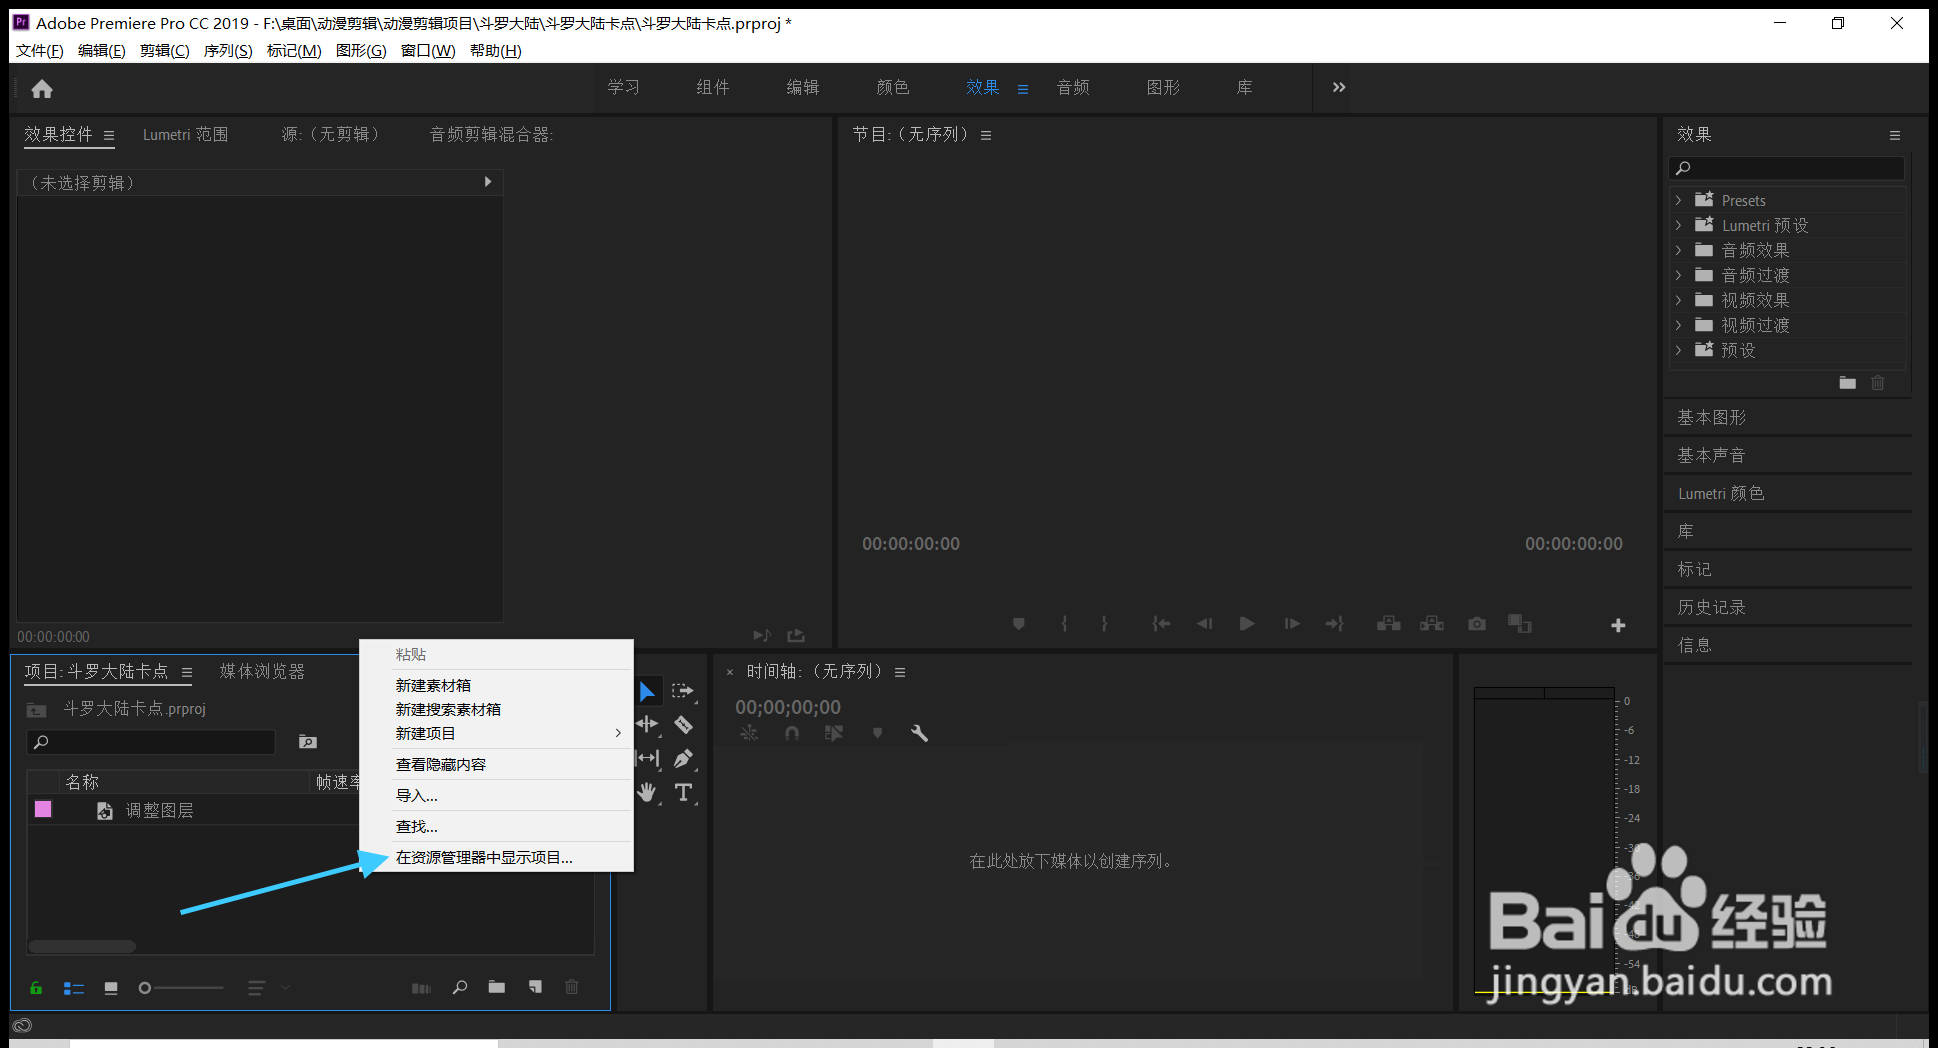
Task: Click Create new search bin icon
Action: click(308, 742)
